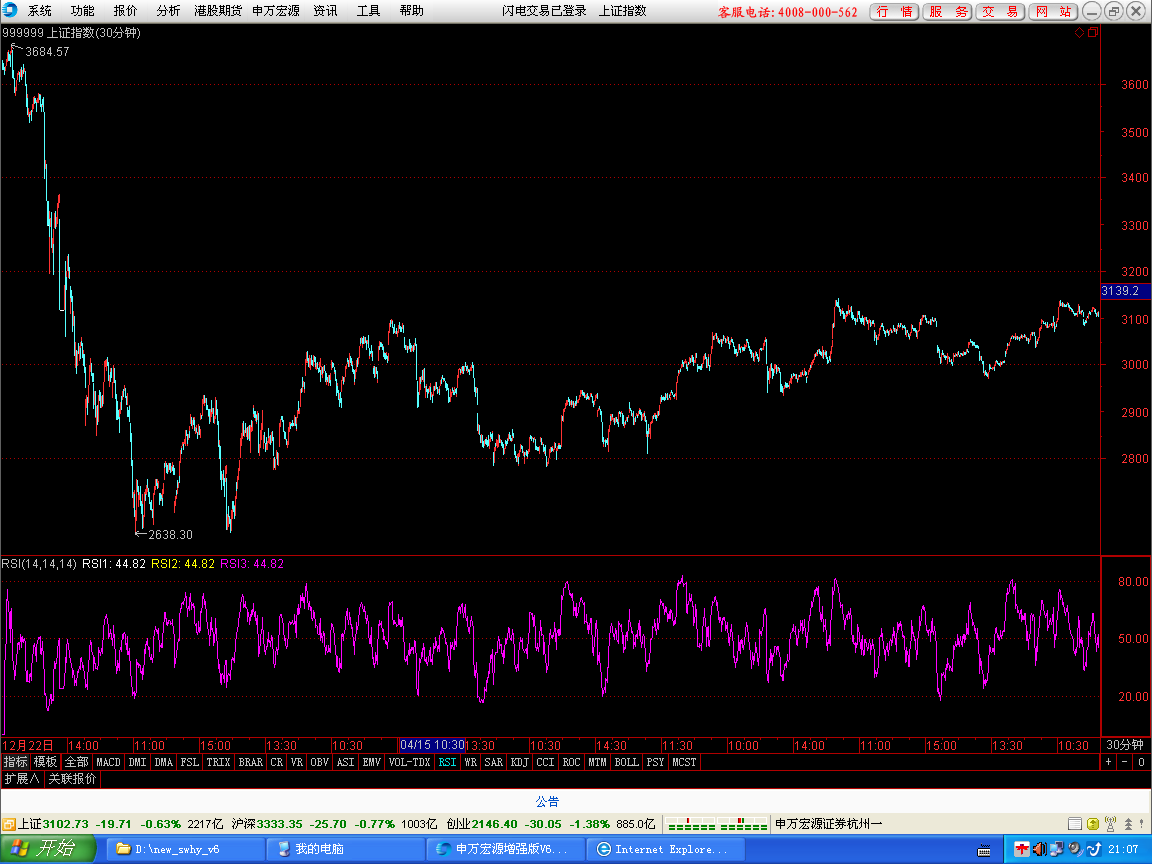Image resolution: width=1152 pixels, height=864 pixels.
Task: Click the 交易 button
Action: pyautogui.click(x=1000, y=12)
